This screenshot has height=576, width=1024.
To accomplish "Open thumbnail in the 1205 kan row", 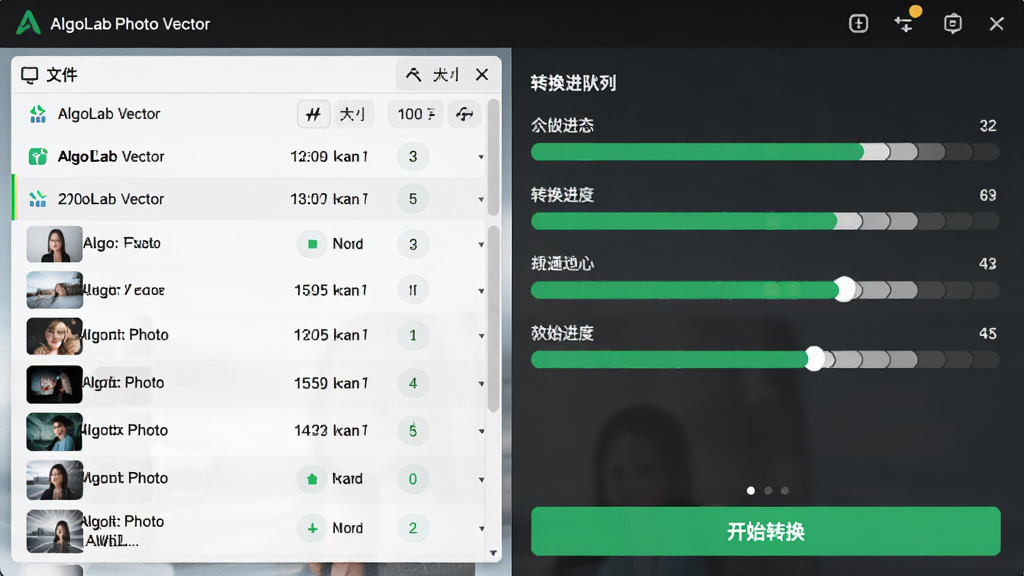I will click(x=54, y=336).
